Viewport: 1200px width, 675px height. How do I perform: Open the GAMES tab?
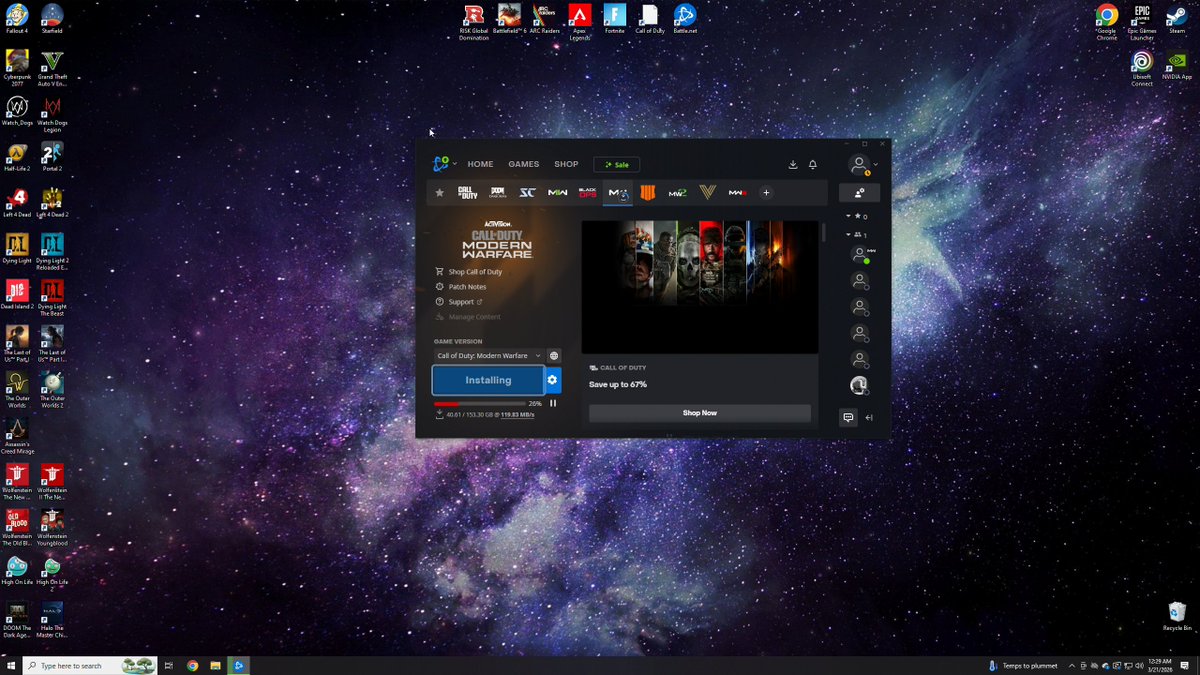(523, 164)
